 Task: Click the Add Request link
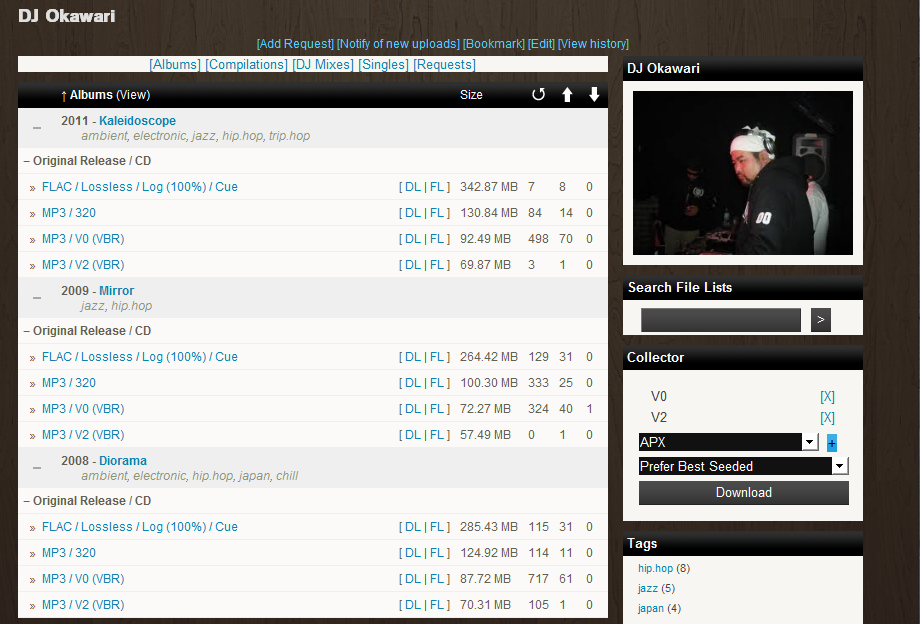(x=295, y=44)
